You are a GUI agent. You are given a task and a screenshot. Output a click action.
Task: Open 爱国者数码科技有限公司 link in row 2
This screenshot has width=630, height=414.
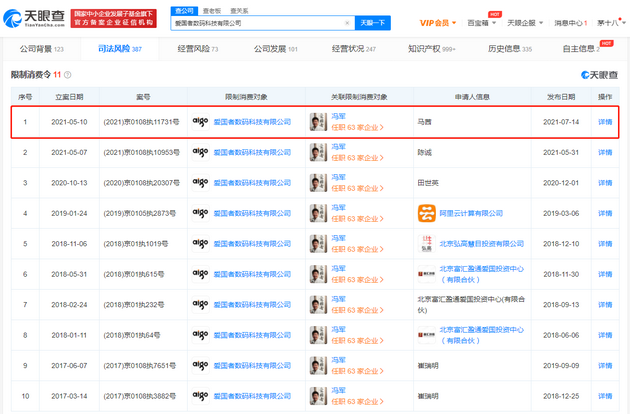(252, 152)
